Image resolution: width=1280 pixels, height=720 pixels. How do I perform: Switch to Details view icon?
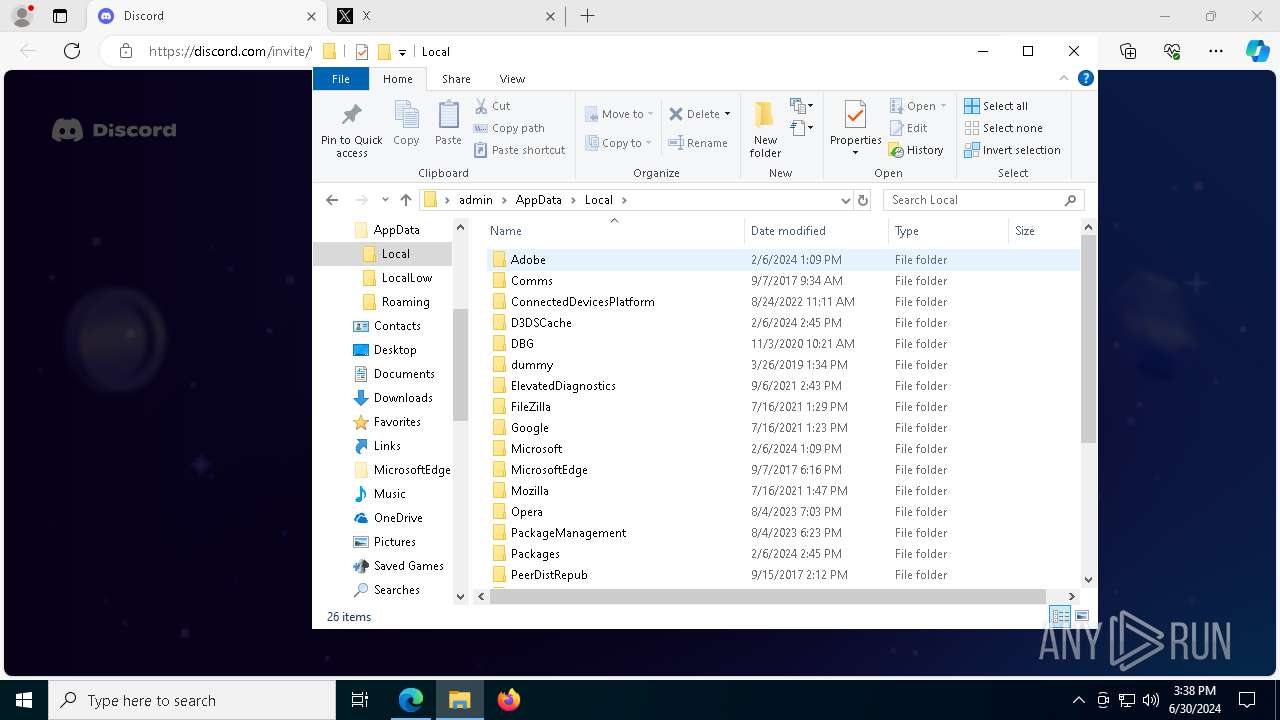(1060, 616)
